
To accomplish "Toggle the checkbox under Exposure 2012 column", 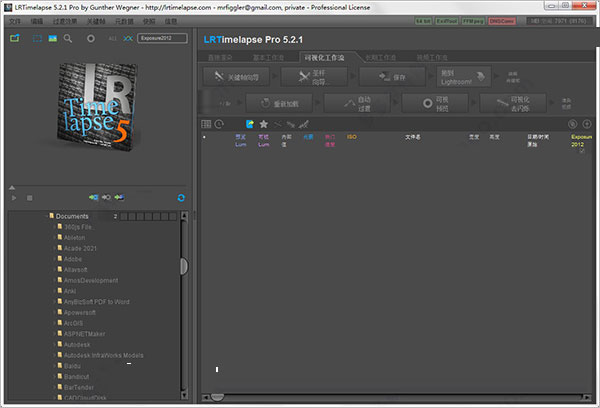I will click(x=582, y=151).
